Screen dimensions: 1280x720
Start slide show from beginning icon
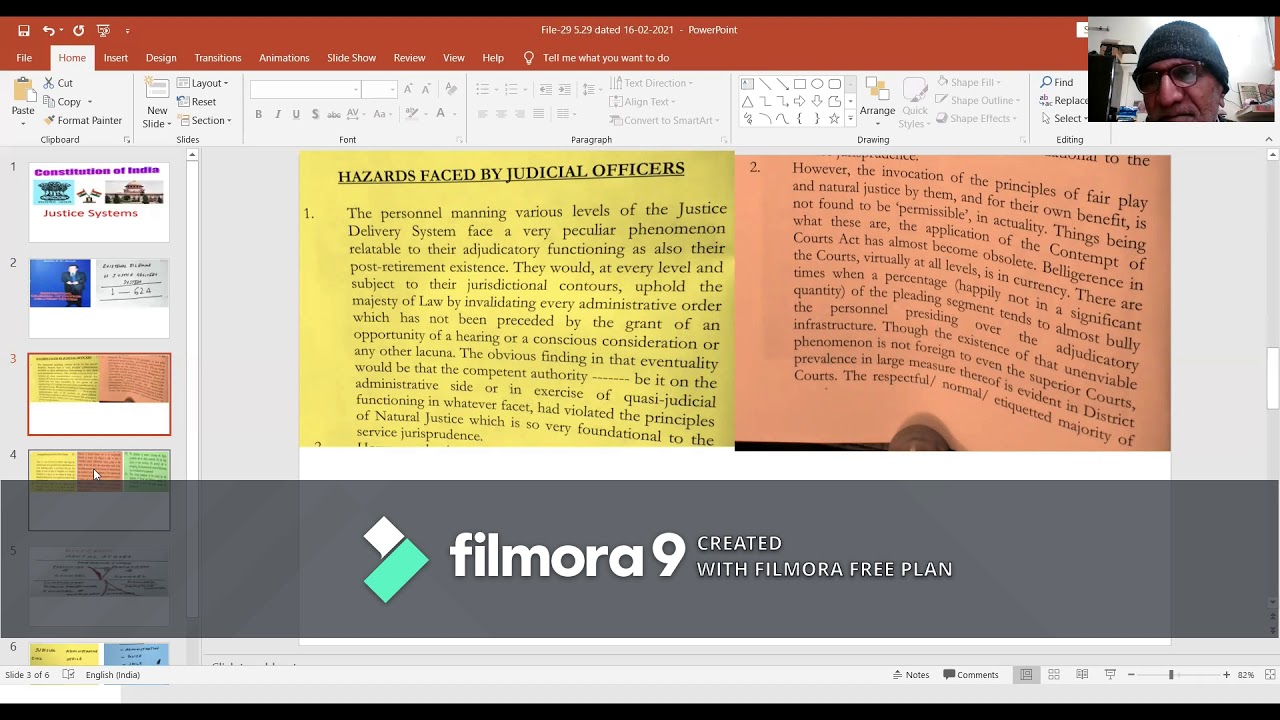click(103, 30)
